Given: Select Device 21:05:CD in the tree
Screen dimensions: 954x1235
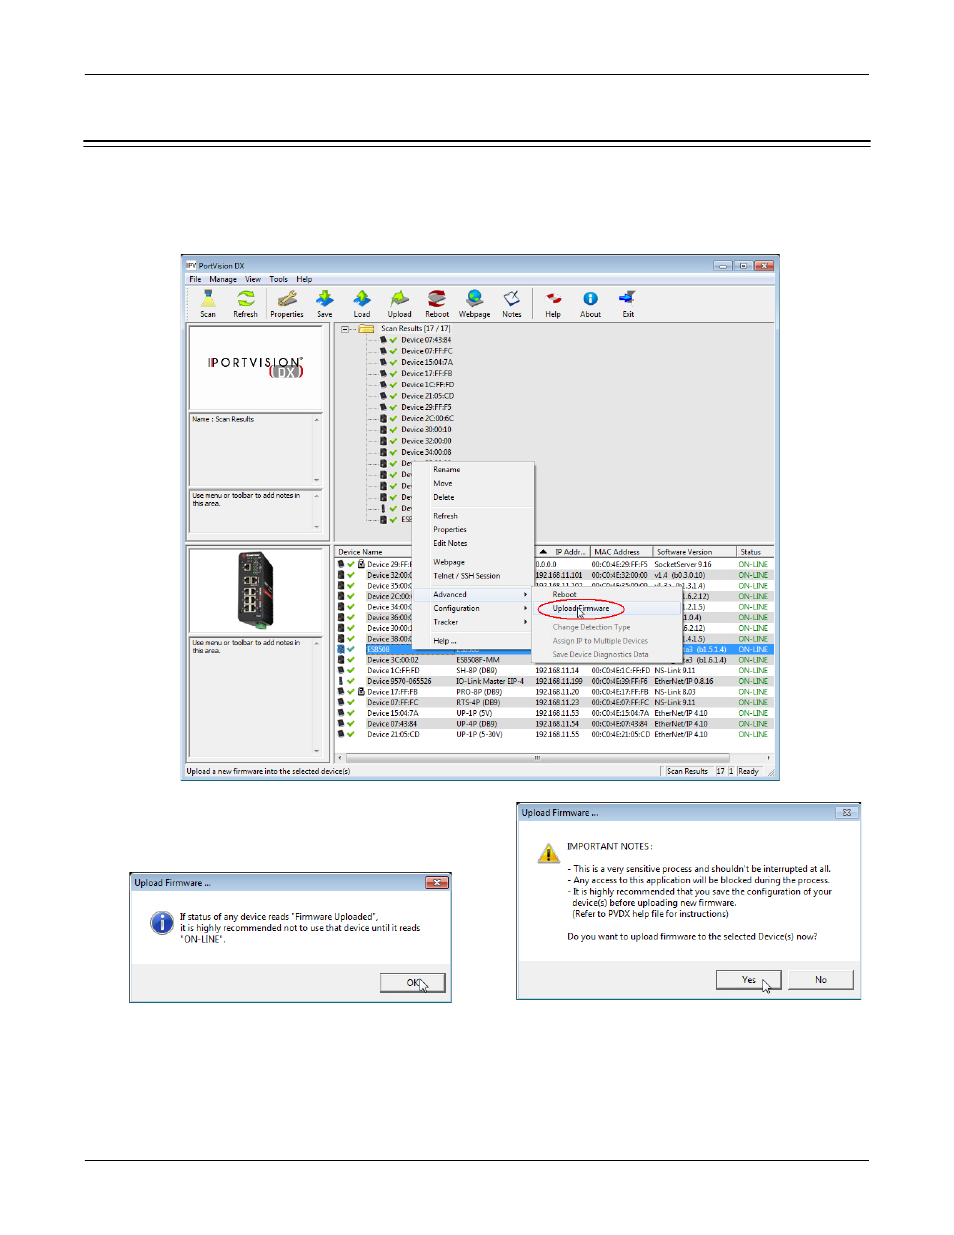Looking at the screenshot, I should pos(427,396).
